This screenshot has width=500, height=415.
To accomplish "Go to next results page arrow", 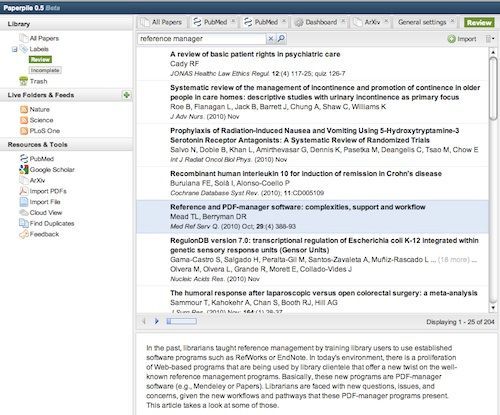I will point(156,321).
